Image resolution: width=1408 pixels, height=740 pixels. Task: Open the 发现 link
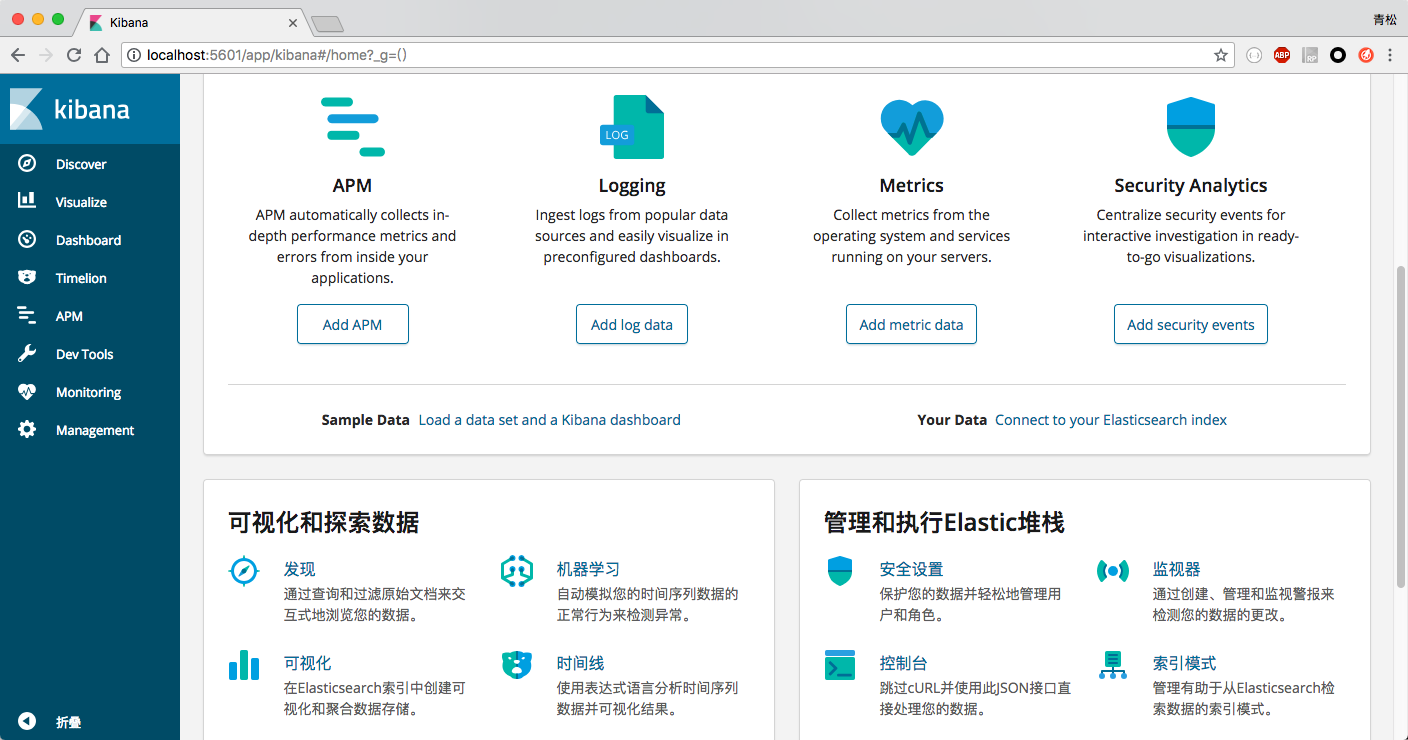pos(300,569)
